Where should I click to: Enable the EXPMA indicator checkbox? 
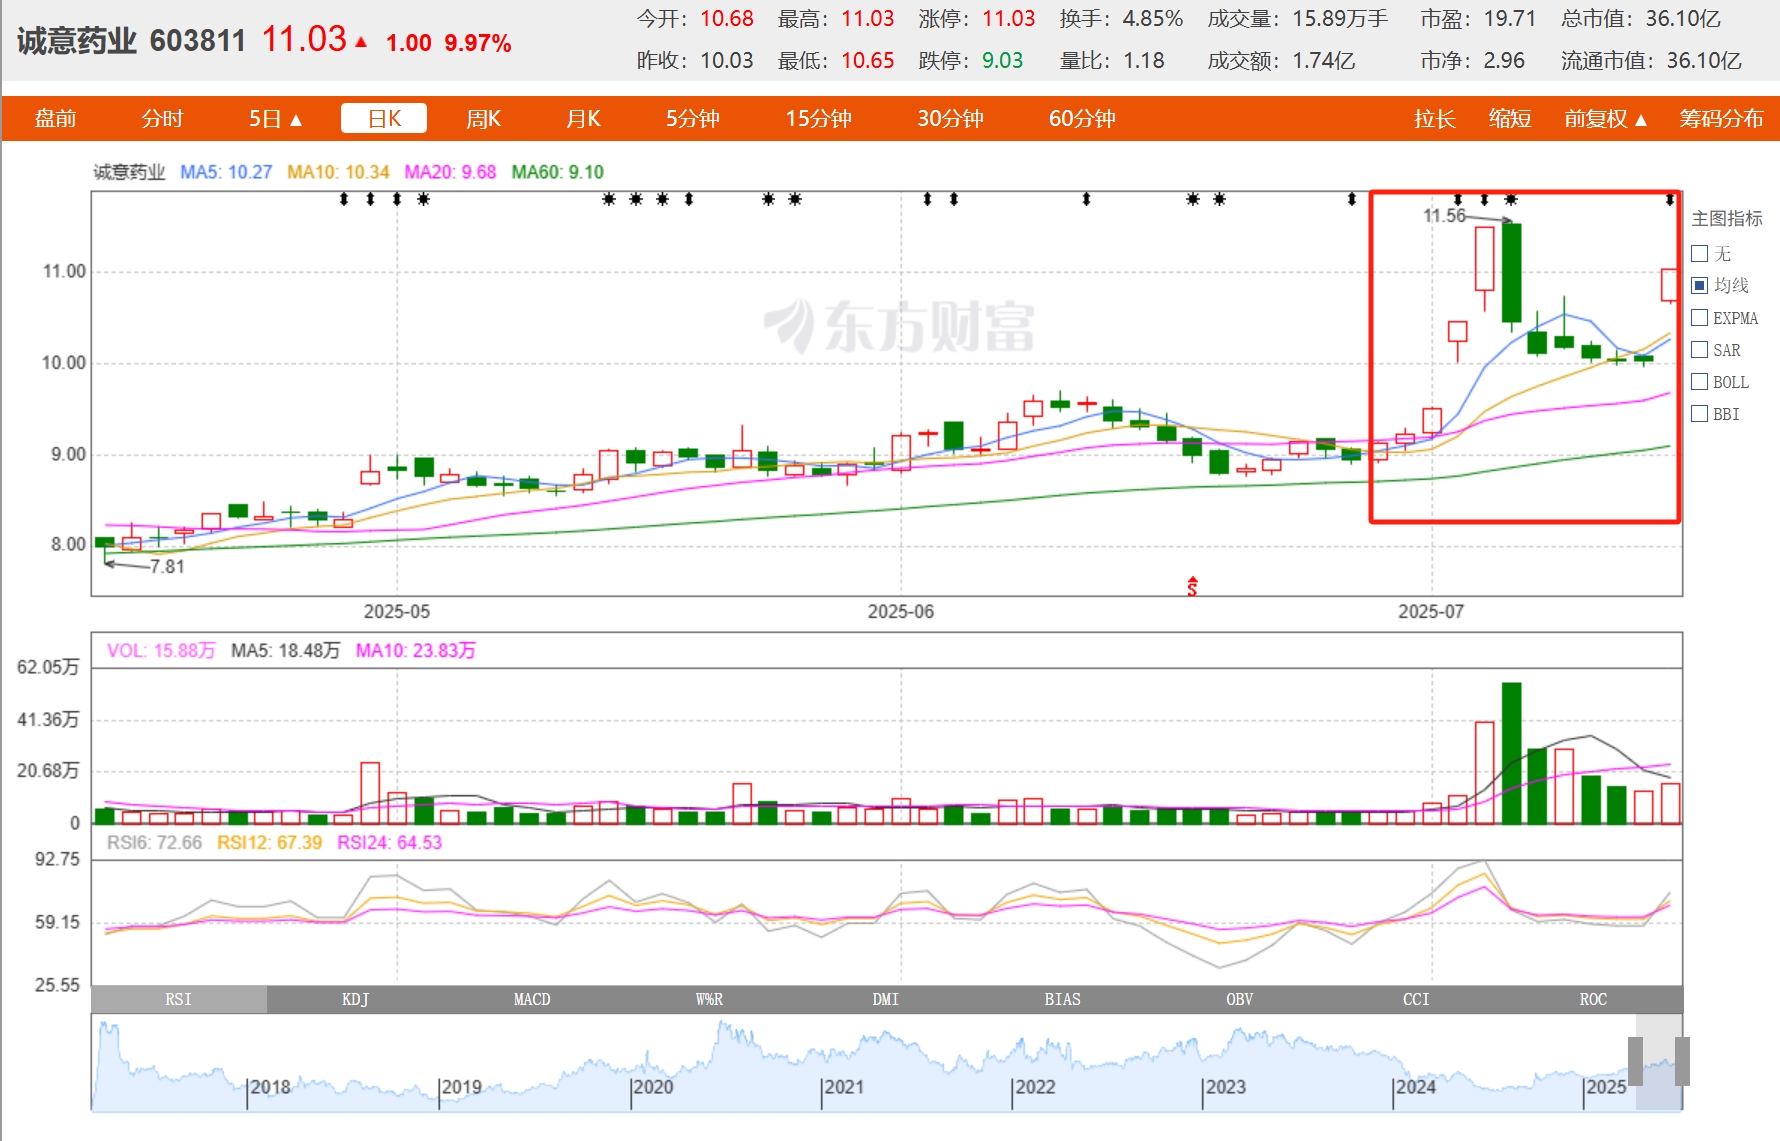click(1699, 318)
